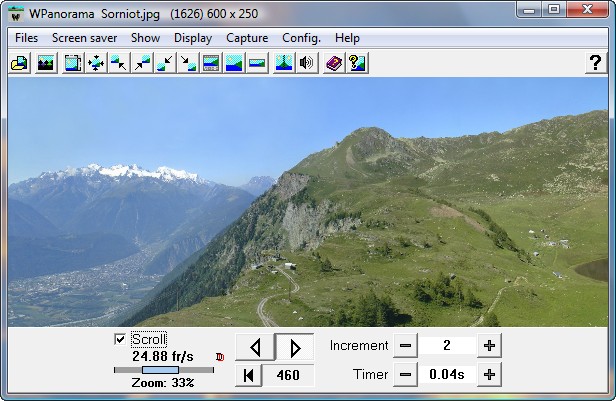Open the Help menu
Viewport: 616px width, 401px height.
pos(347,38)
